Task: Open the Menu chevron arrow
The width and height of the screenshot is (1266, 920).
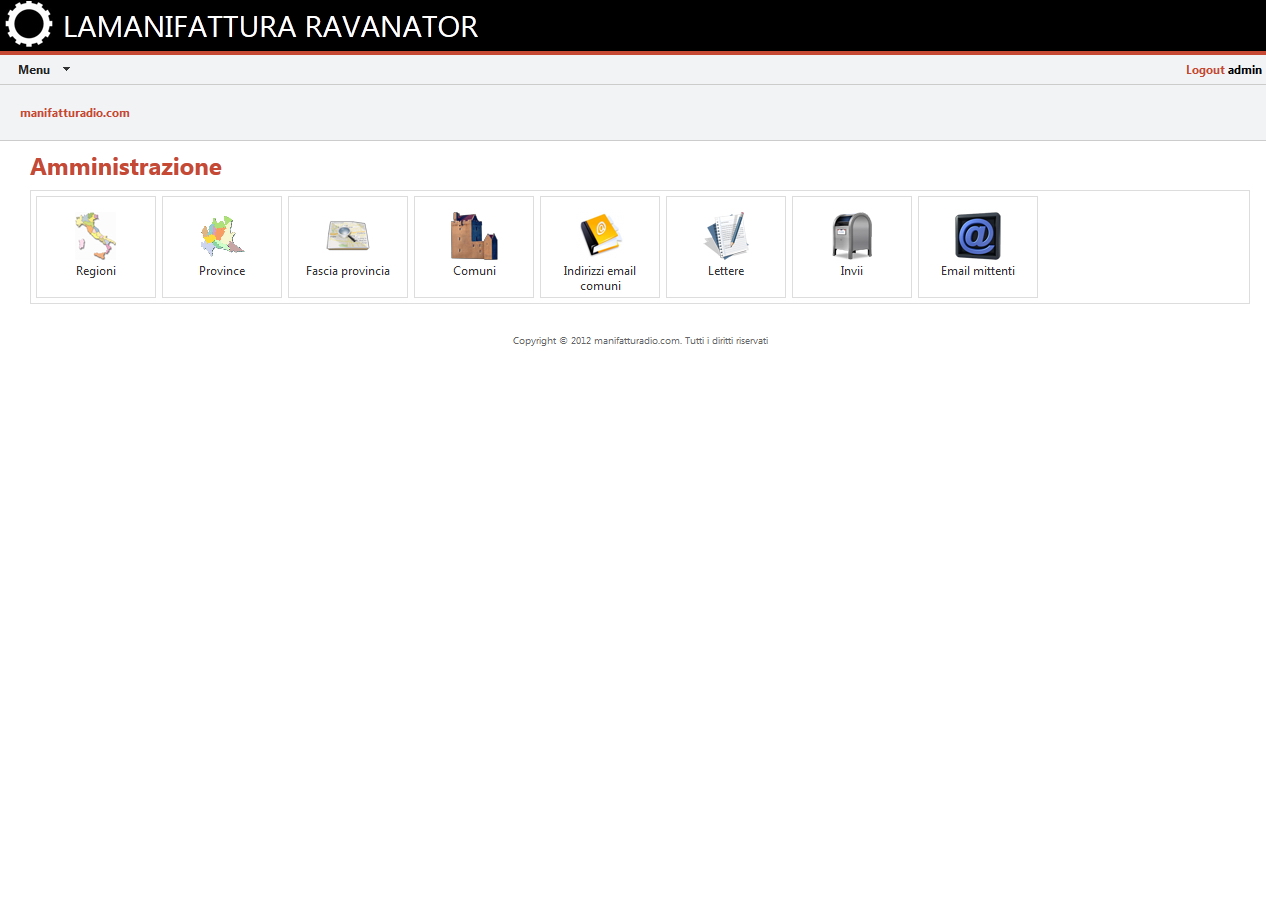Action: coord(66,70)
